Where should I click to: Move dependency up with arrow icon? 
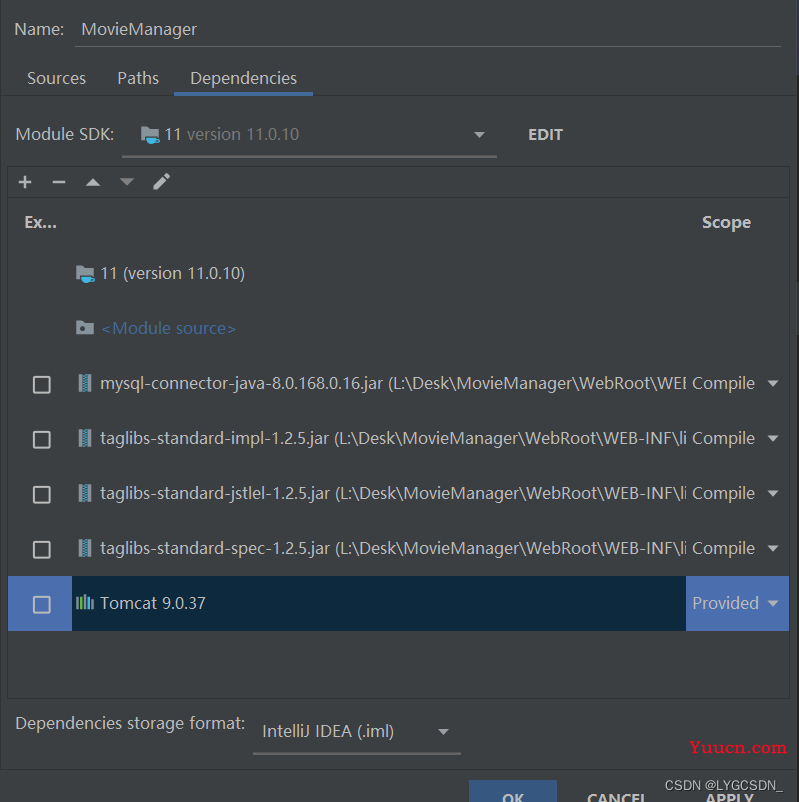(x=93, y=182)
